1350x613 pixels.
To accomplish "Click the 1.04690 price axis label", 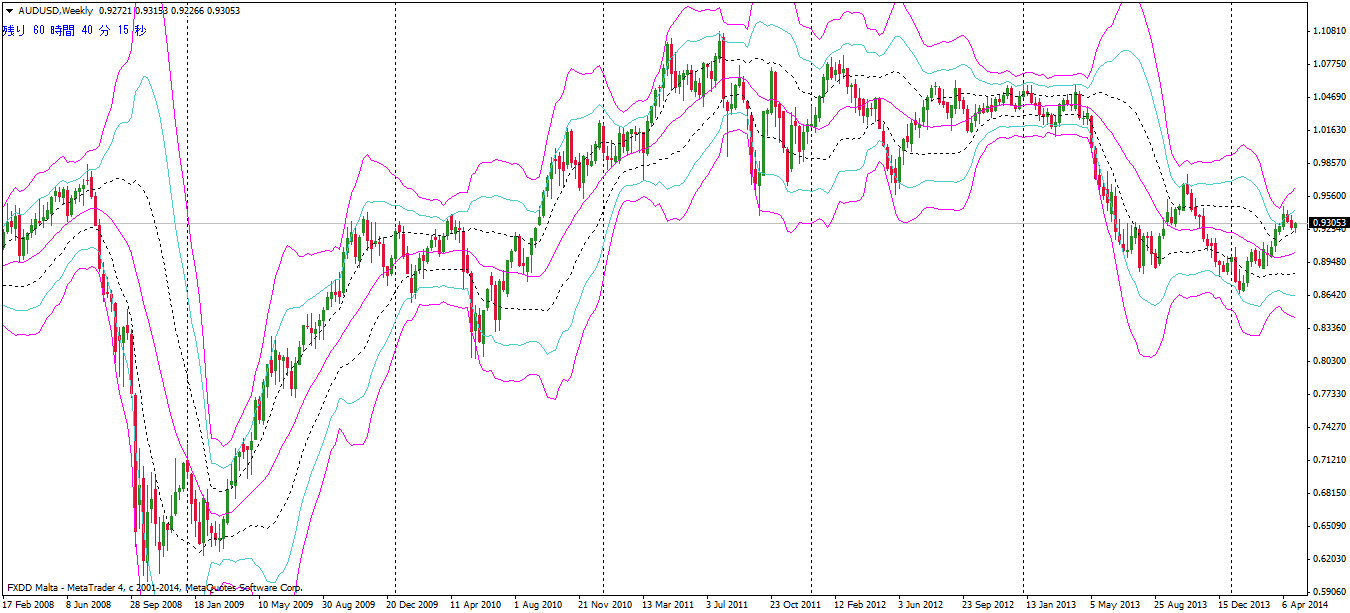I will click(x=1328, y=97).
